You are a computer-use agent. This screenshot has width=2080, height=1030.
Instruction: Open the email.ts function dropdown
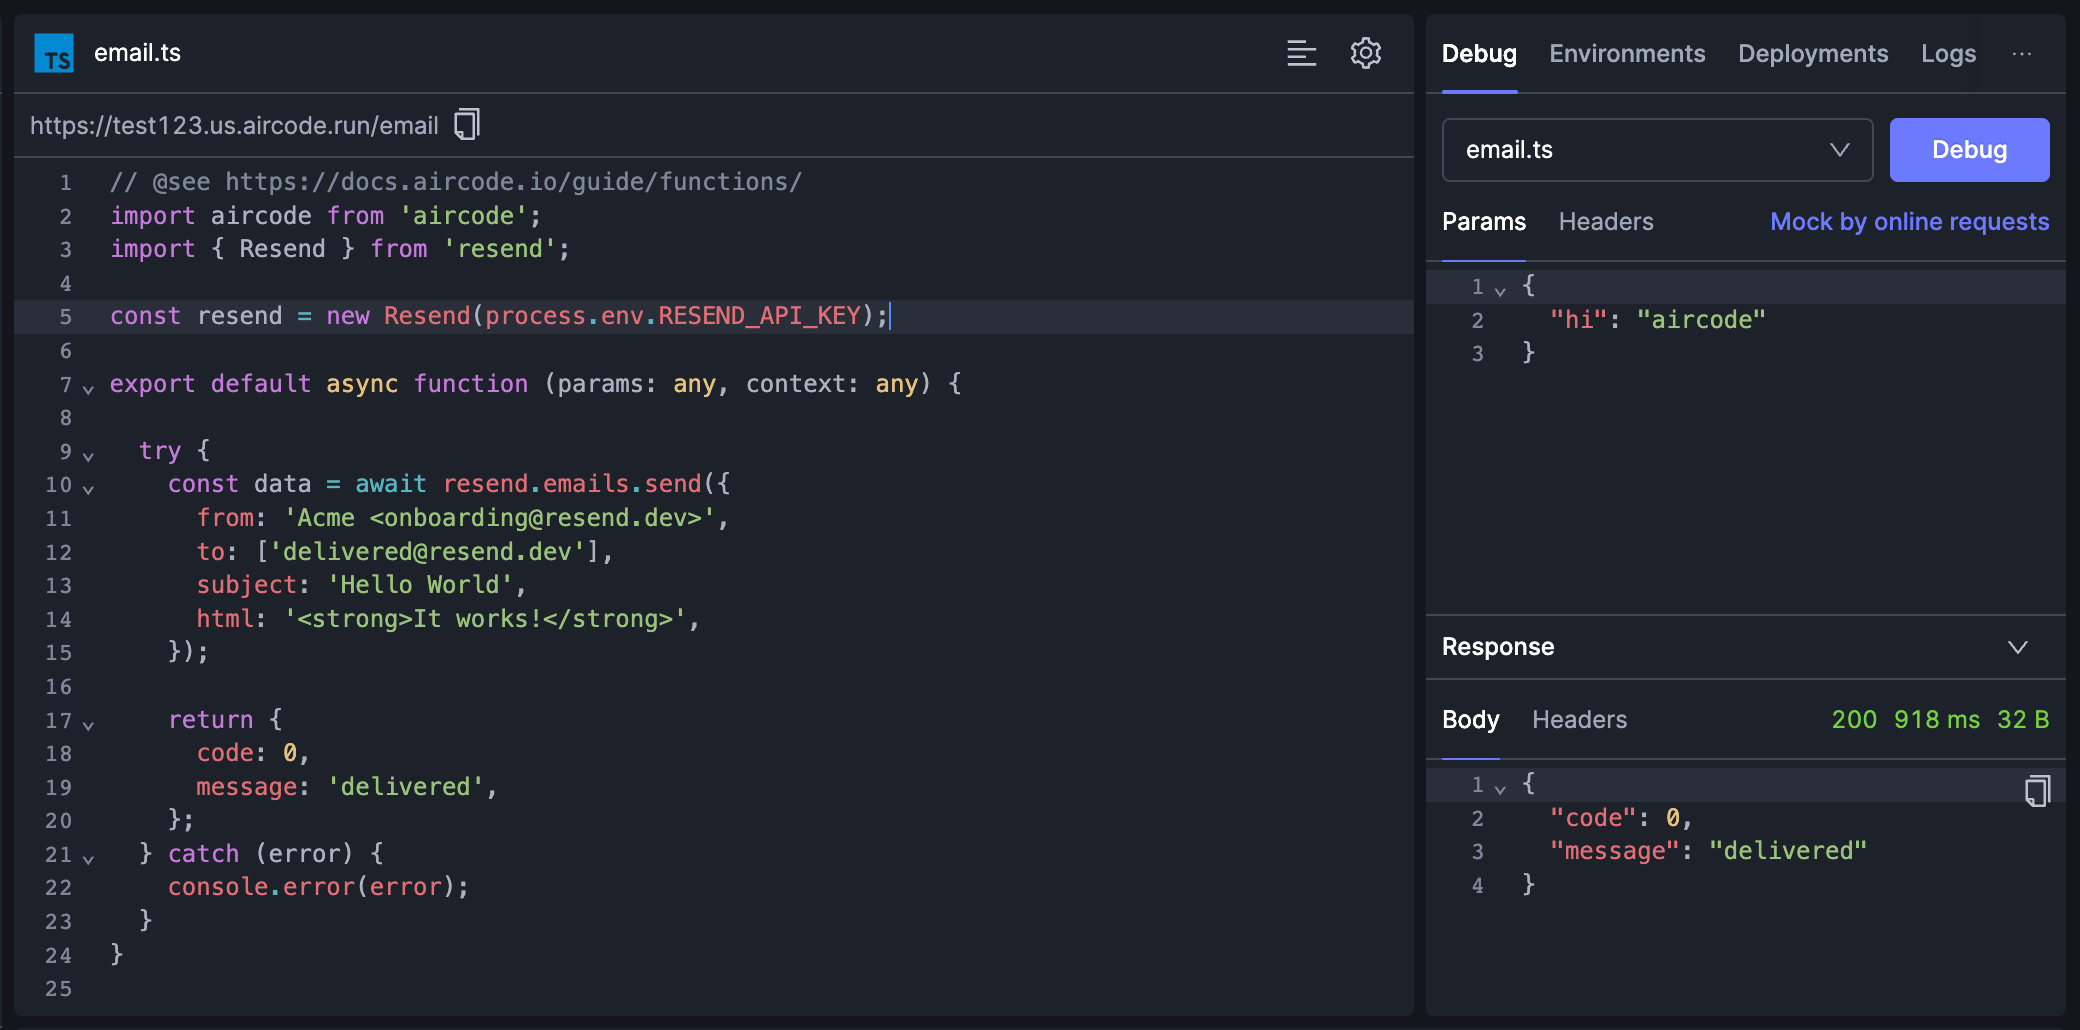1657,150
